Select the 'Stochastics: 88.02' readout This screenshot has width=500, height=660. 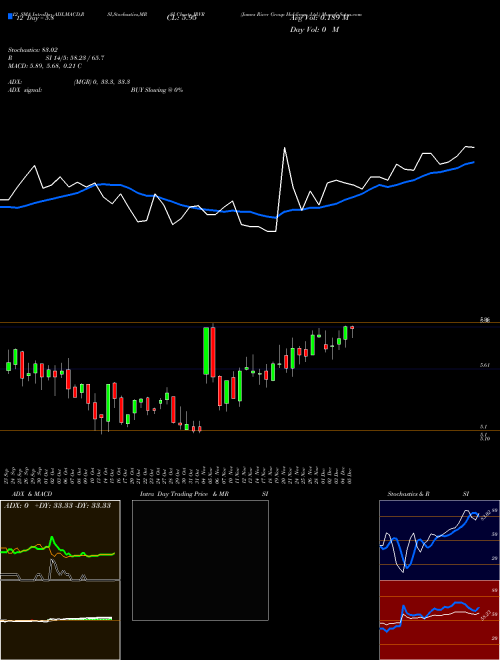click(33, 50)
